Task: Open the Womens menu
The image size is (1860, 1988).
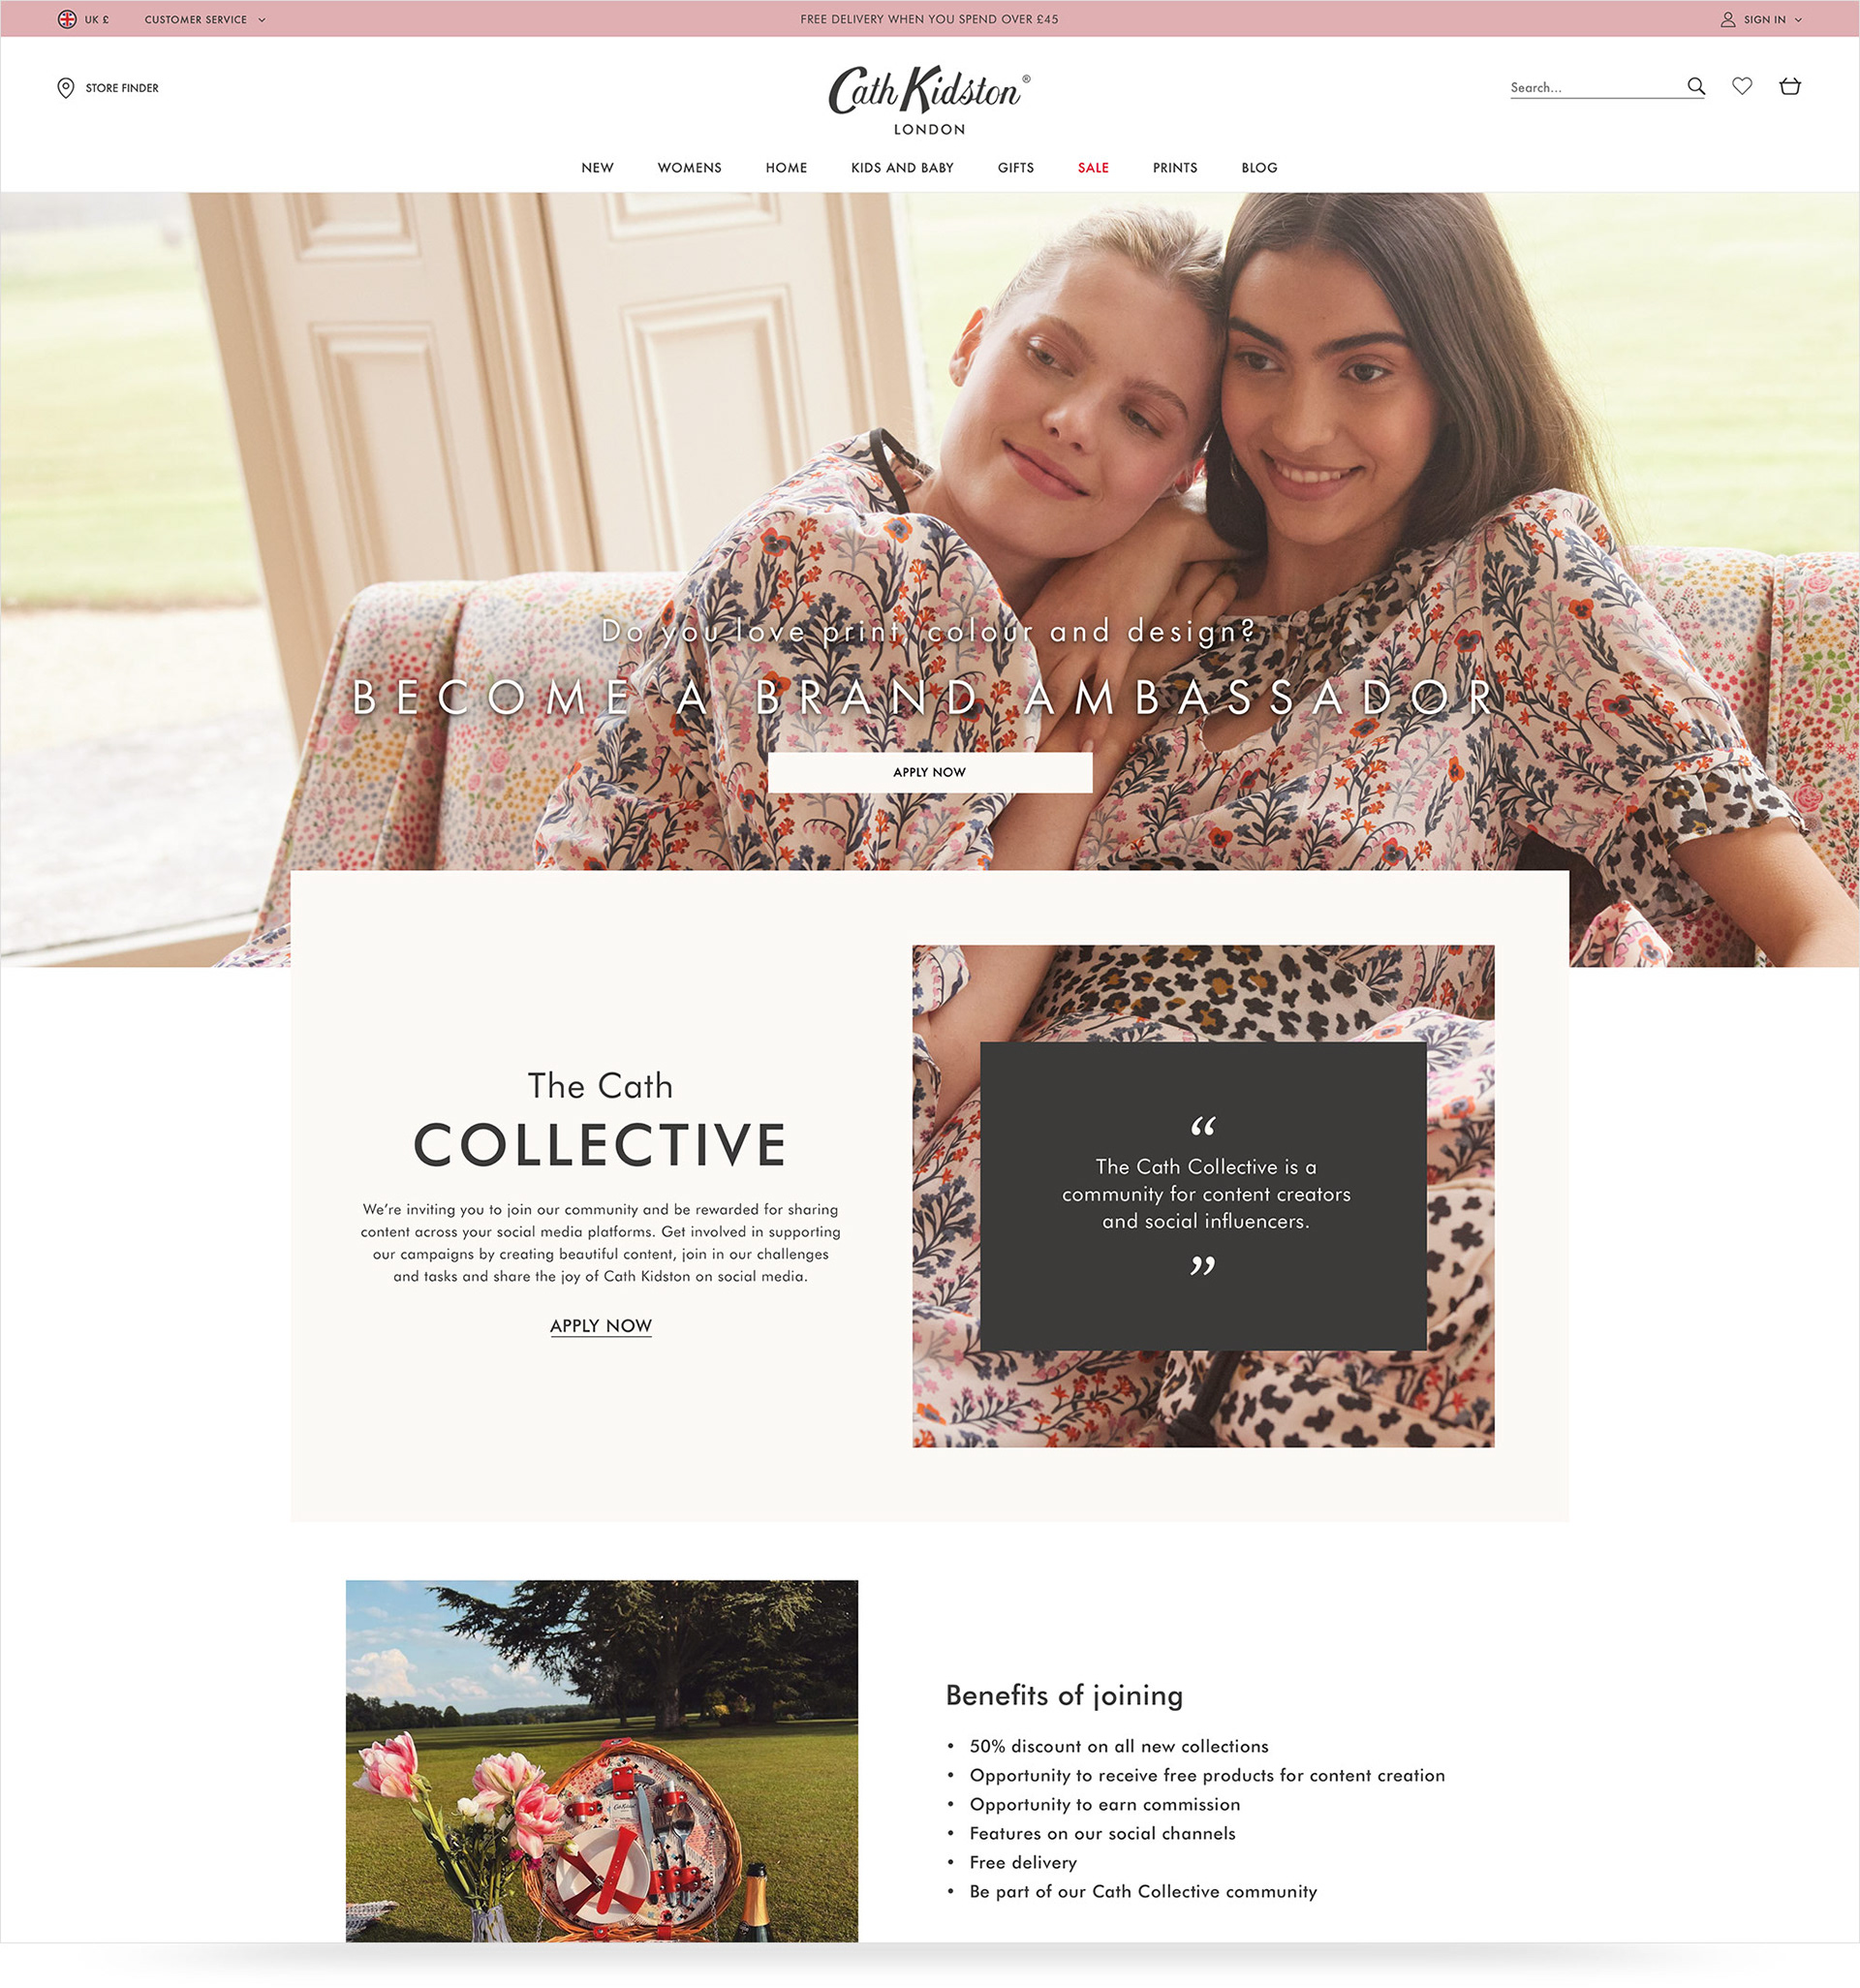Action: click(689, 168)
